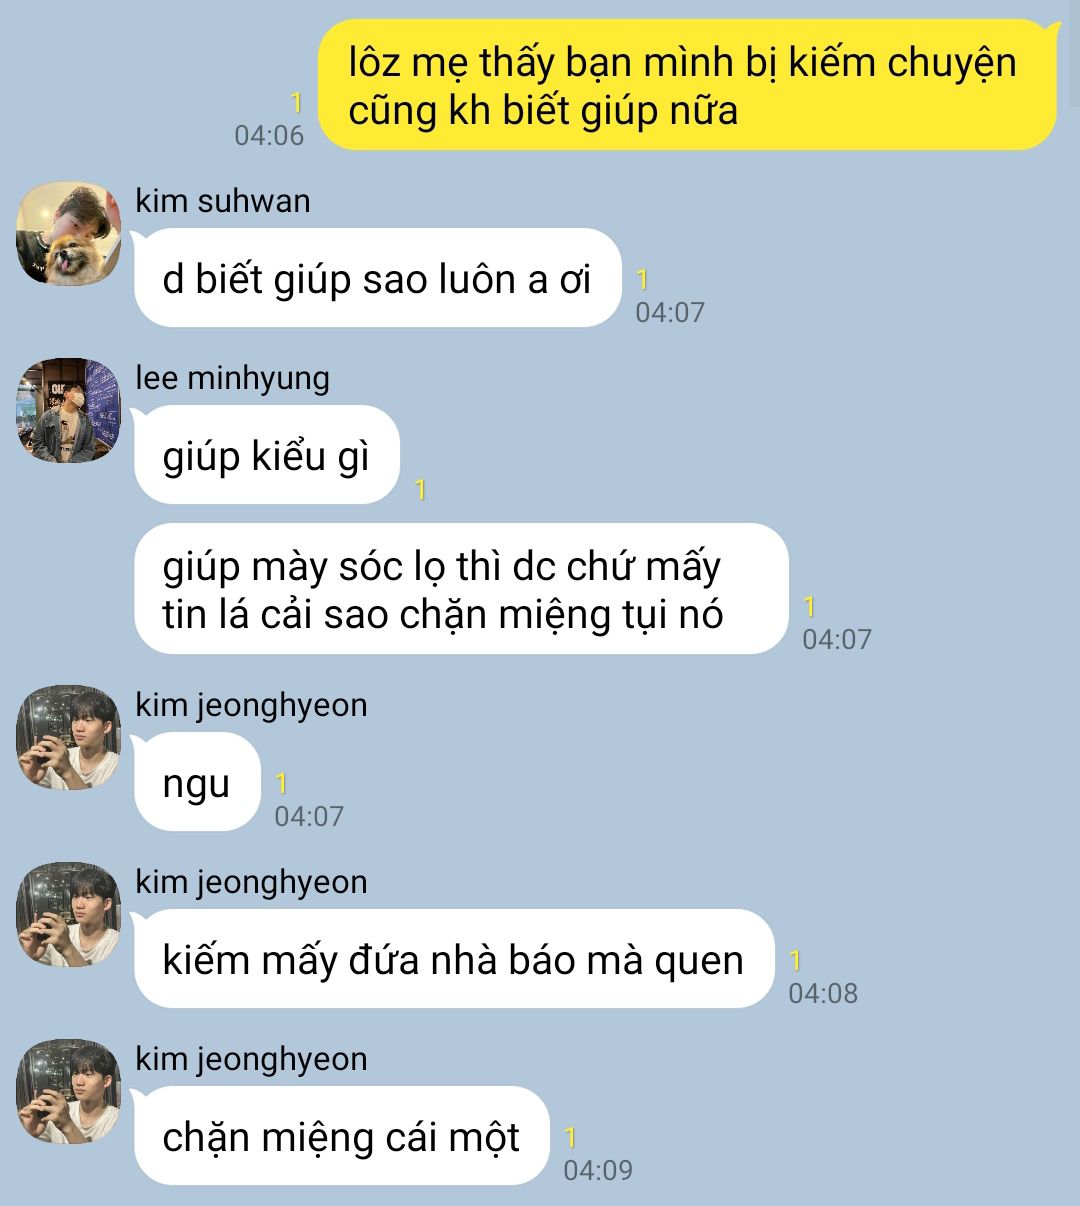Tap the "giúp mày sóc lọ thì dc" message
Viewport: 1080px width, 1206px height.
(461, 589)
